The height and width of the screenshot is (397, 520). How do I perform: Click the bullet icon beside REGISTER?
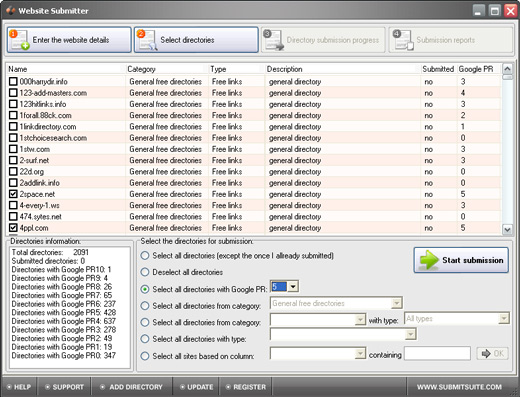(228, 387)
